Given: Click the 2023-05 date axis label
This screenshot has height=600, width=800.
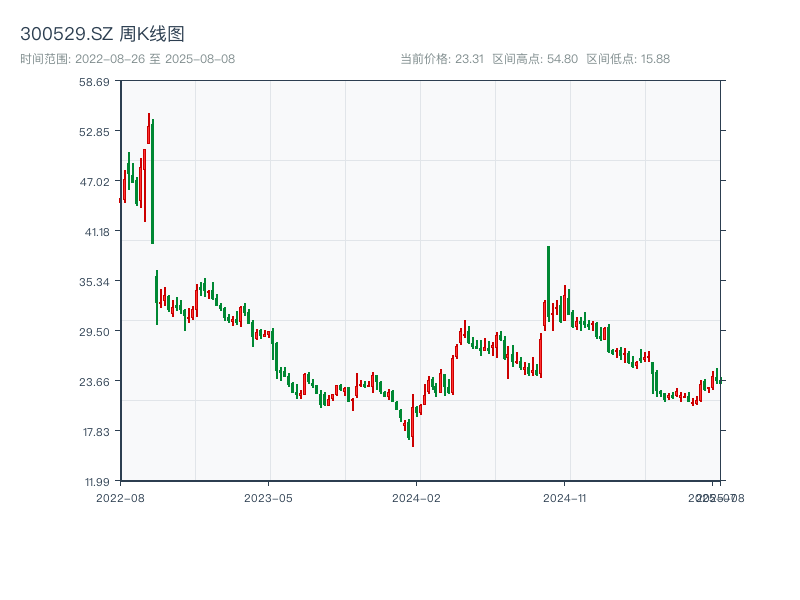Looking at the screenshot, I should pyautogui.click(x=268, y=497).
